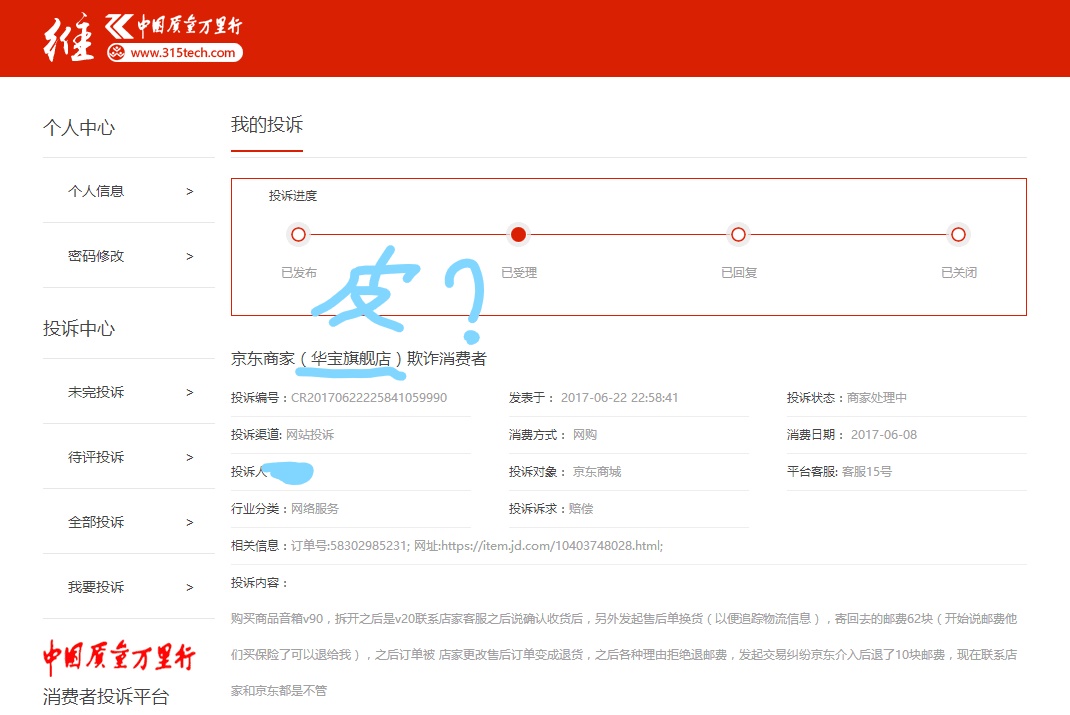Click 消费者投诉平台 caption under logo
Viewport: 1070px width, 715px height.
coord(106,697)
